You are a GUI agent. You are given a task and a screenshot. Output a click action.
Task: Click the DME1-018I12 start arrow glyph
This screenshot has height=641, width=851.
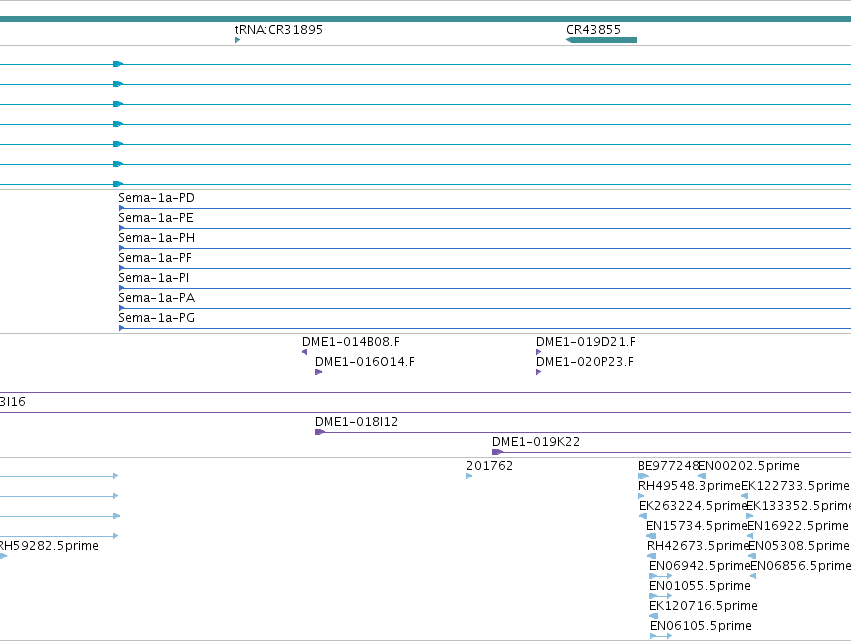(x=320, y=432)
